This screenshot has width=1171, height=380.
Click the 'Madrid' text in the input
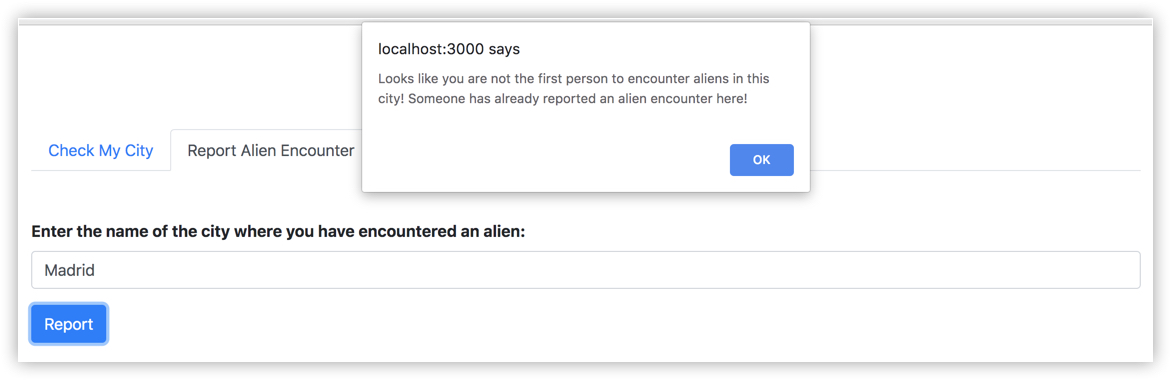point(69,270)
